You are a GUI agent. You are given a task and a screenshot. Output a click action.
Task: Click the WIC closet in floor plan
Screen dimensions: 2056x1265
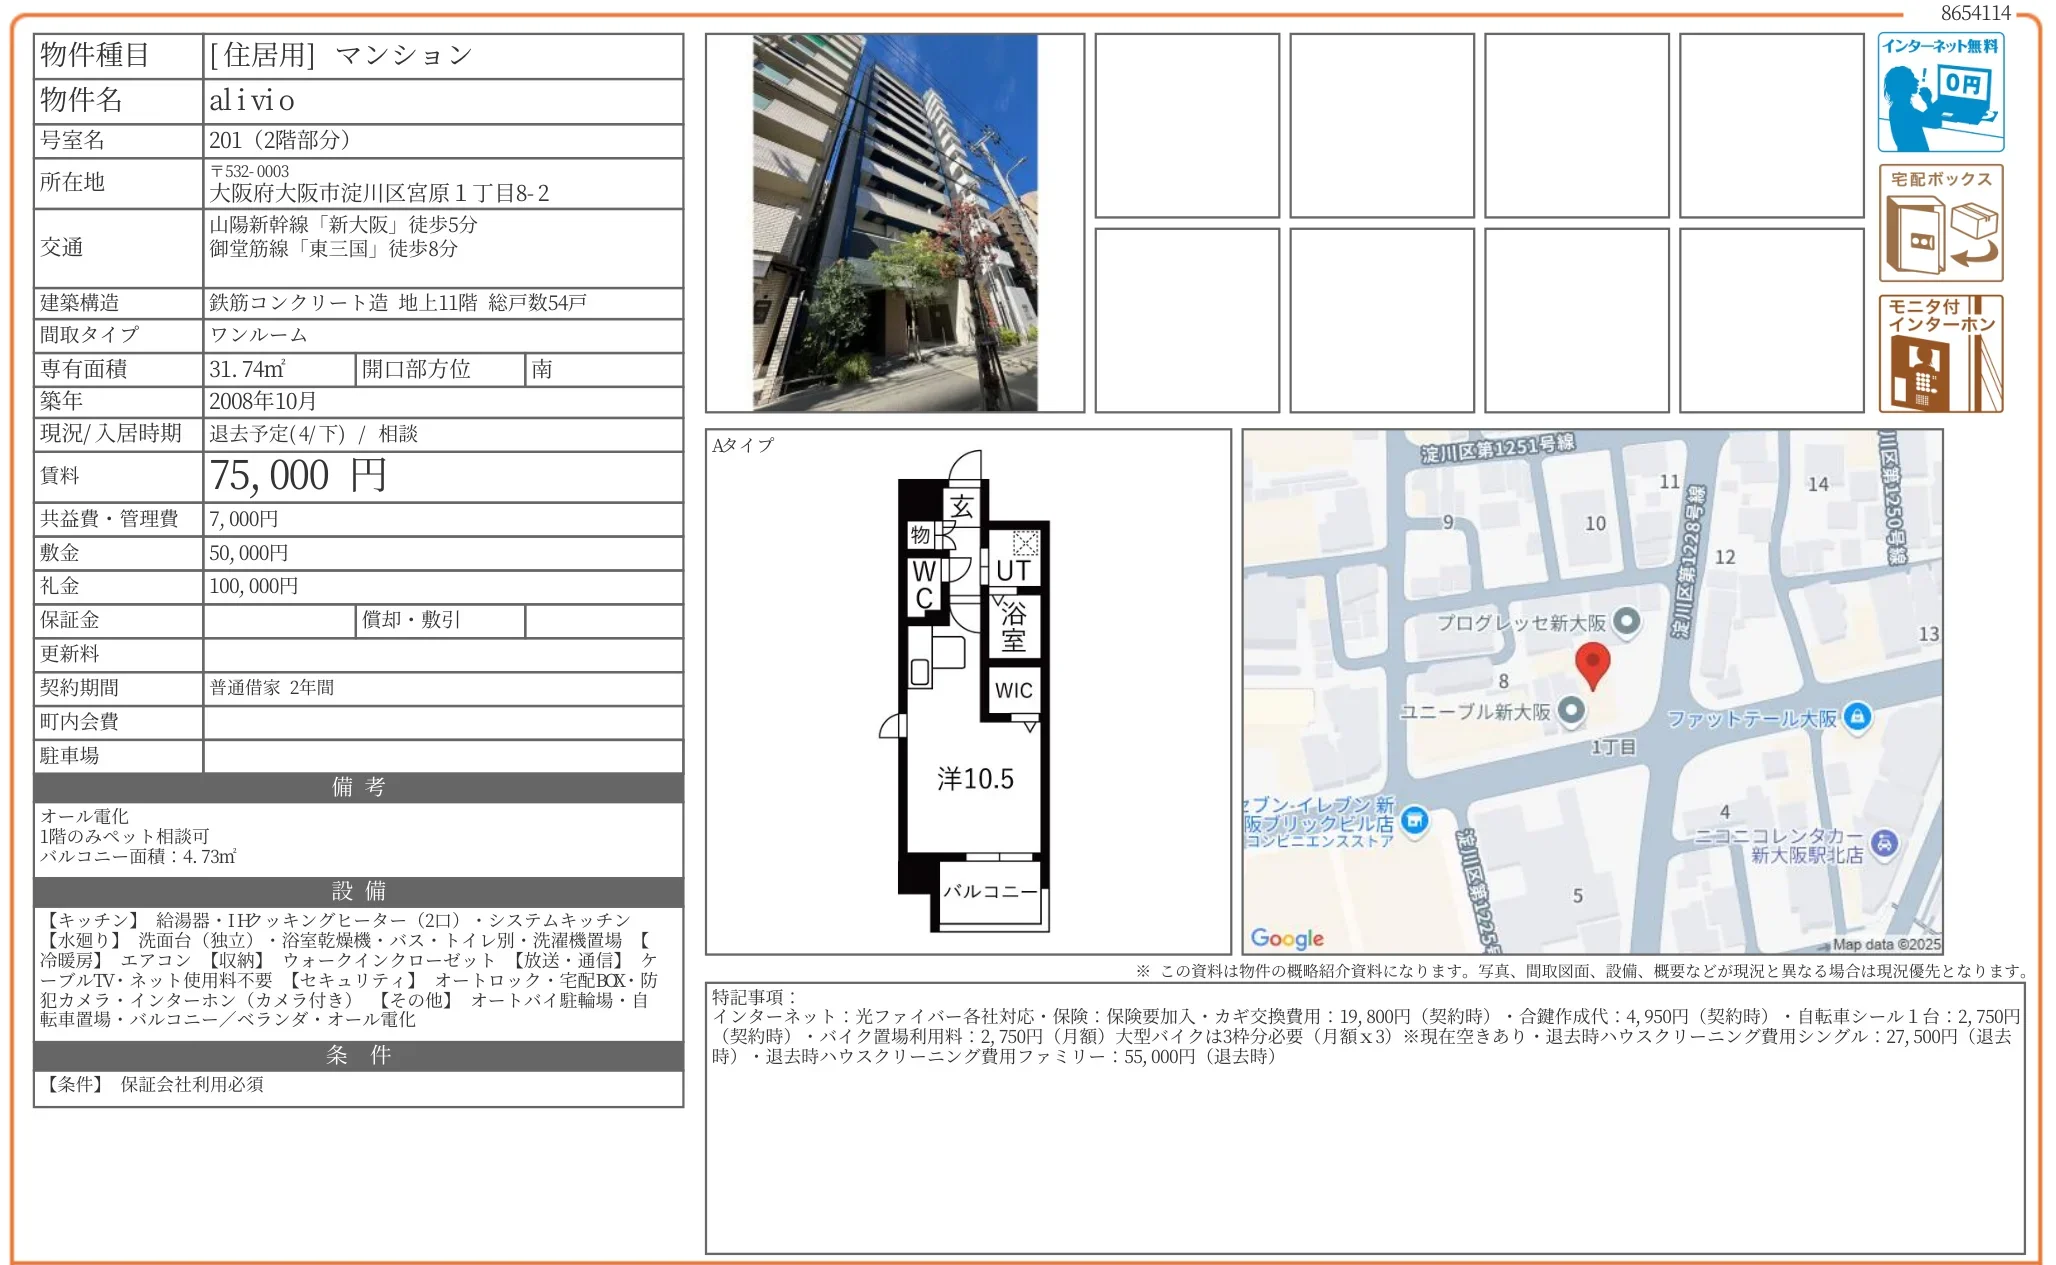point(1013,690)
